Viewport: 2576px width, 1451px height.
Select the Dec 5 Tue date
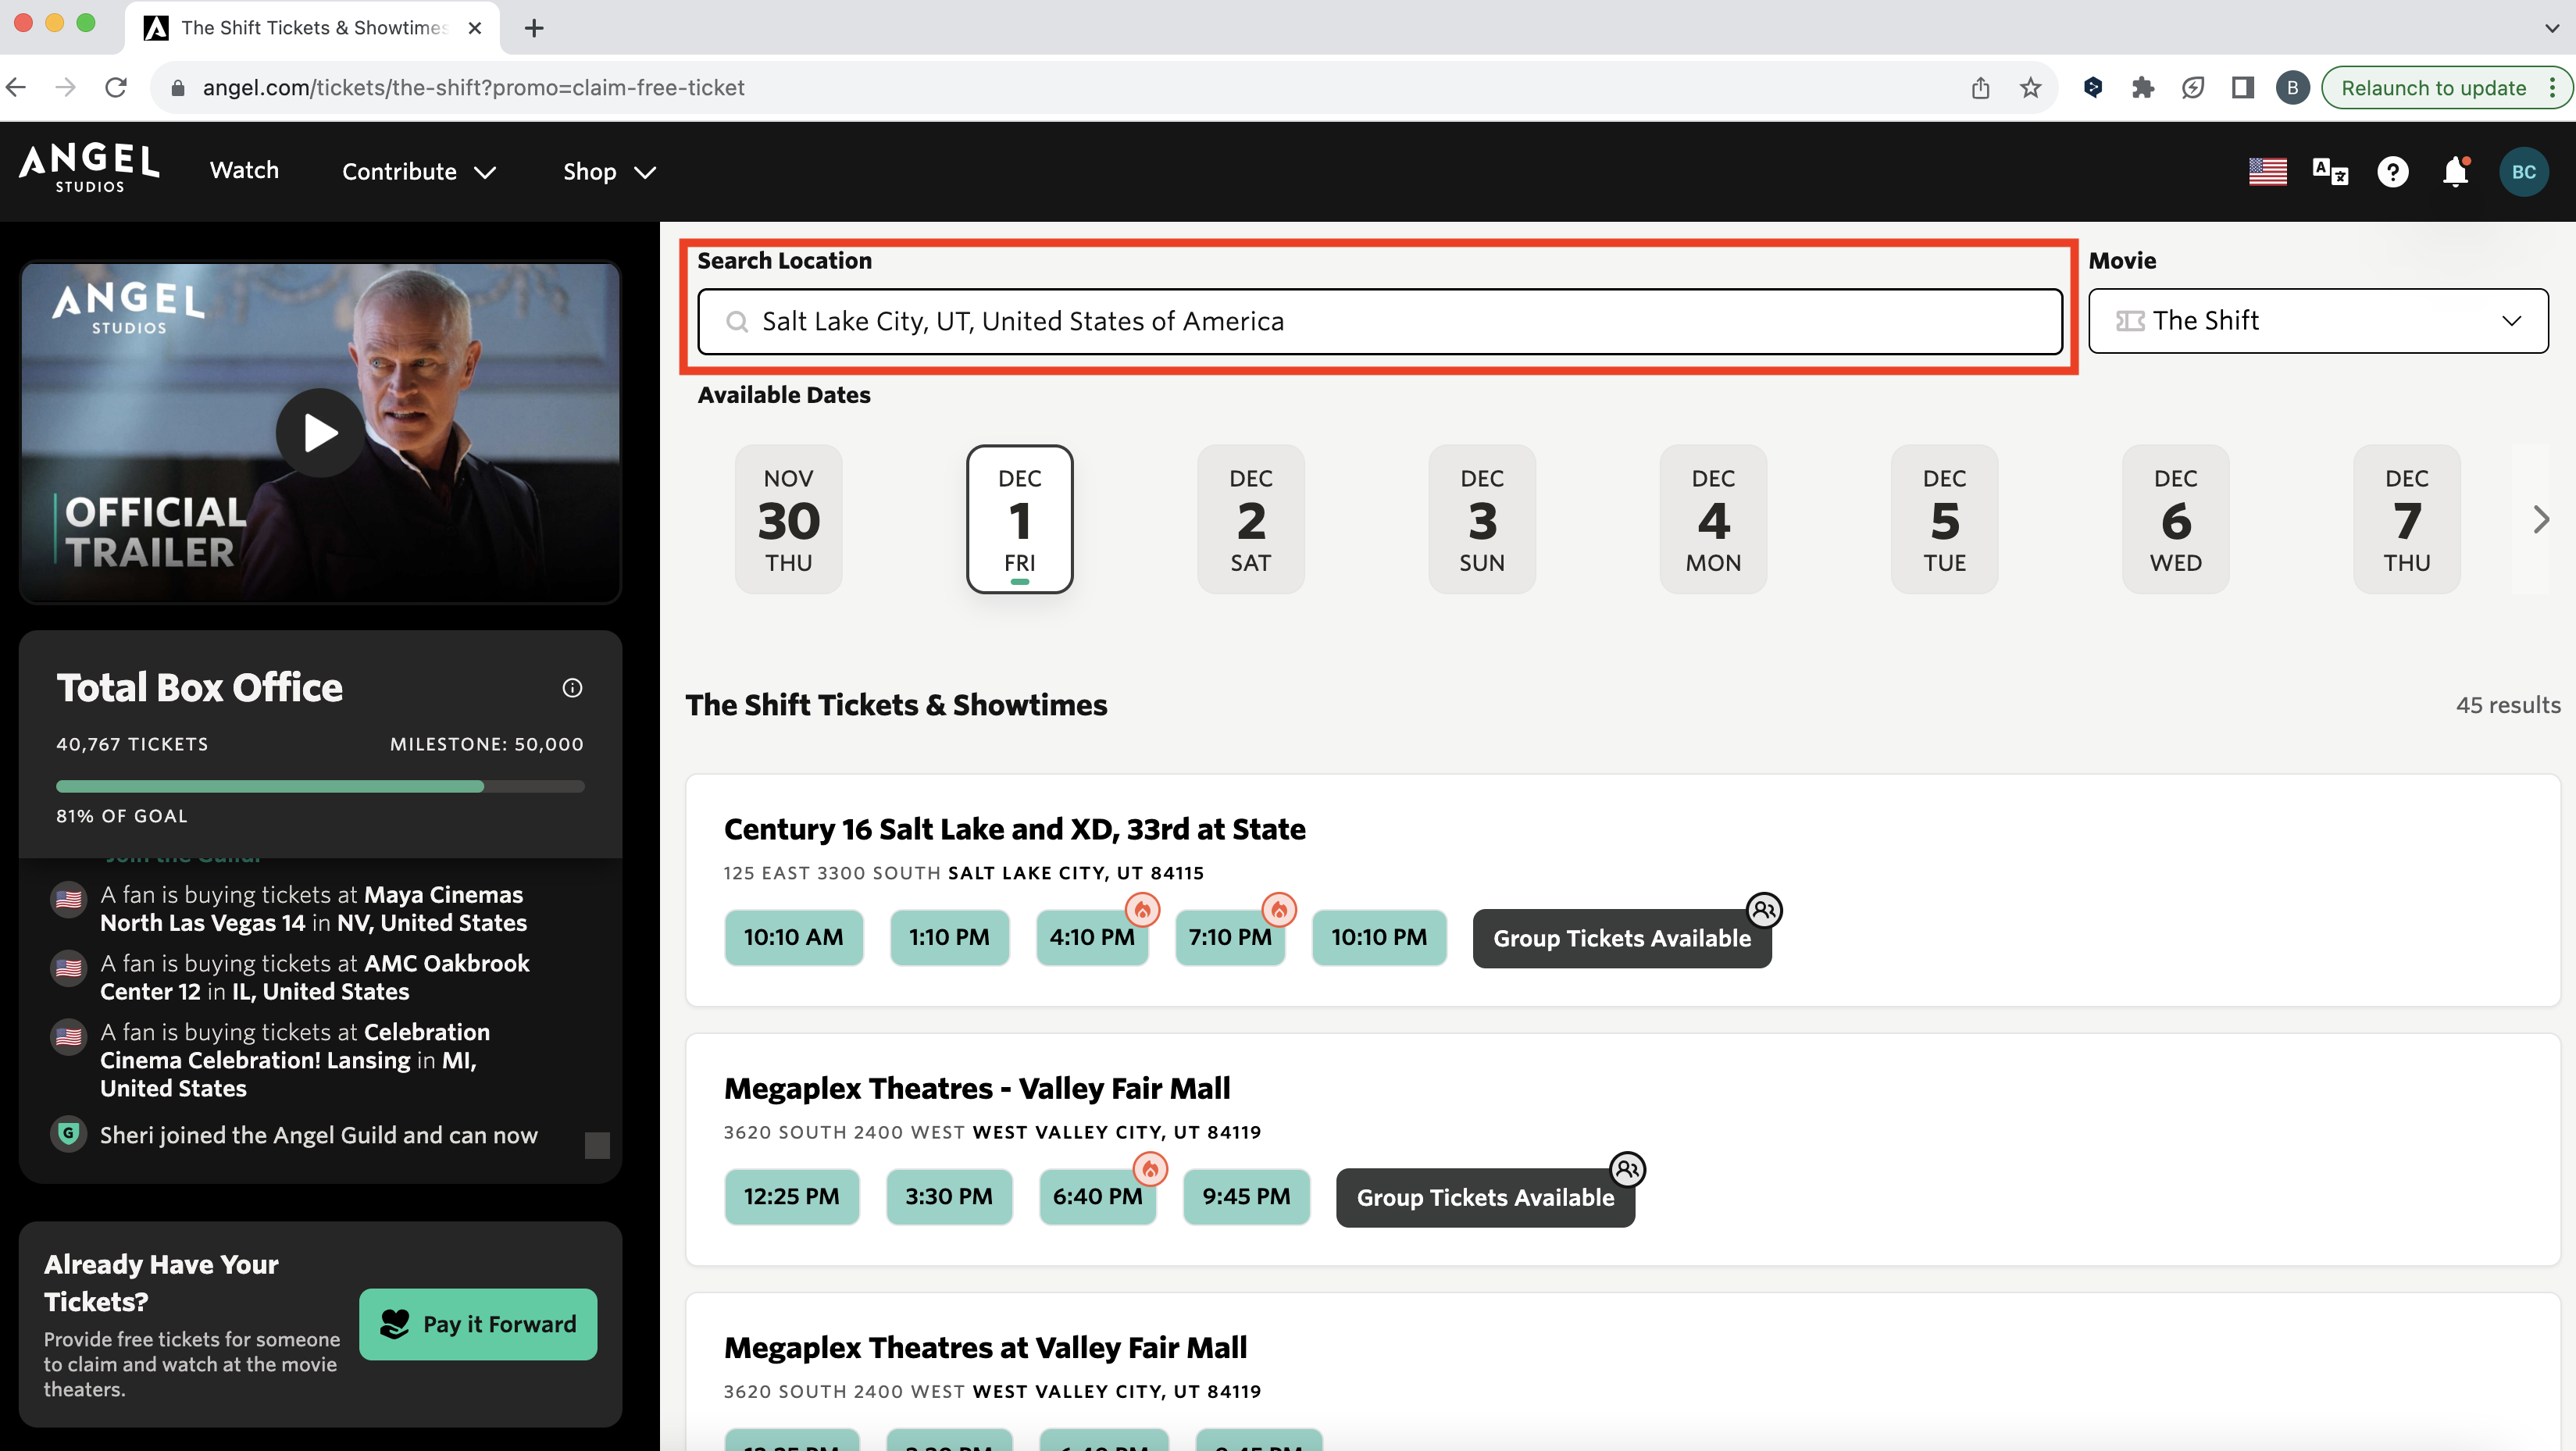click(1943, 520)
